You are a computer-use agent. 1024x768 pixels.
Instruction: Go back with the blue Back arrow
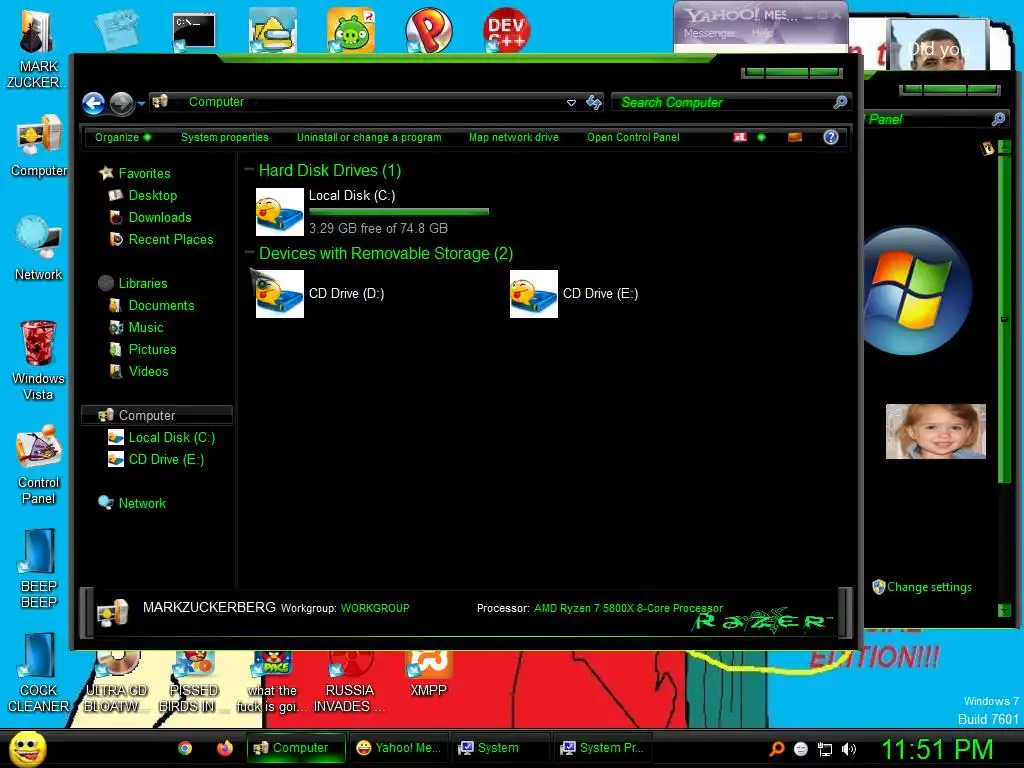tap(93, 103)
